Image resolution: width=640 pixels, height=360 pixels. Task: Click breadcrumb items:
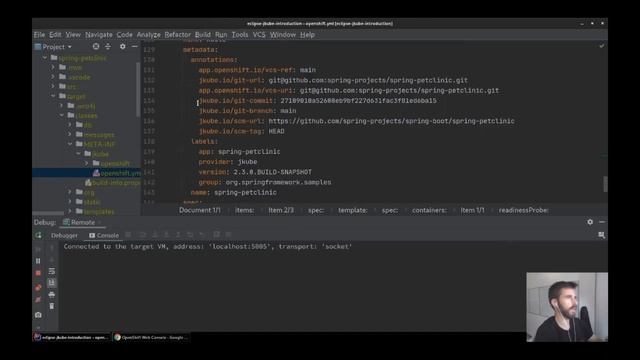pyautogui.click(x=244, y=210)
